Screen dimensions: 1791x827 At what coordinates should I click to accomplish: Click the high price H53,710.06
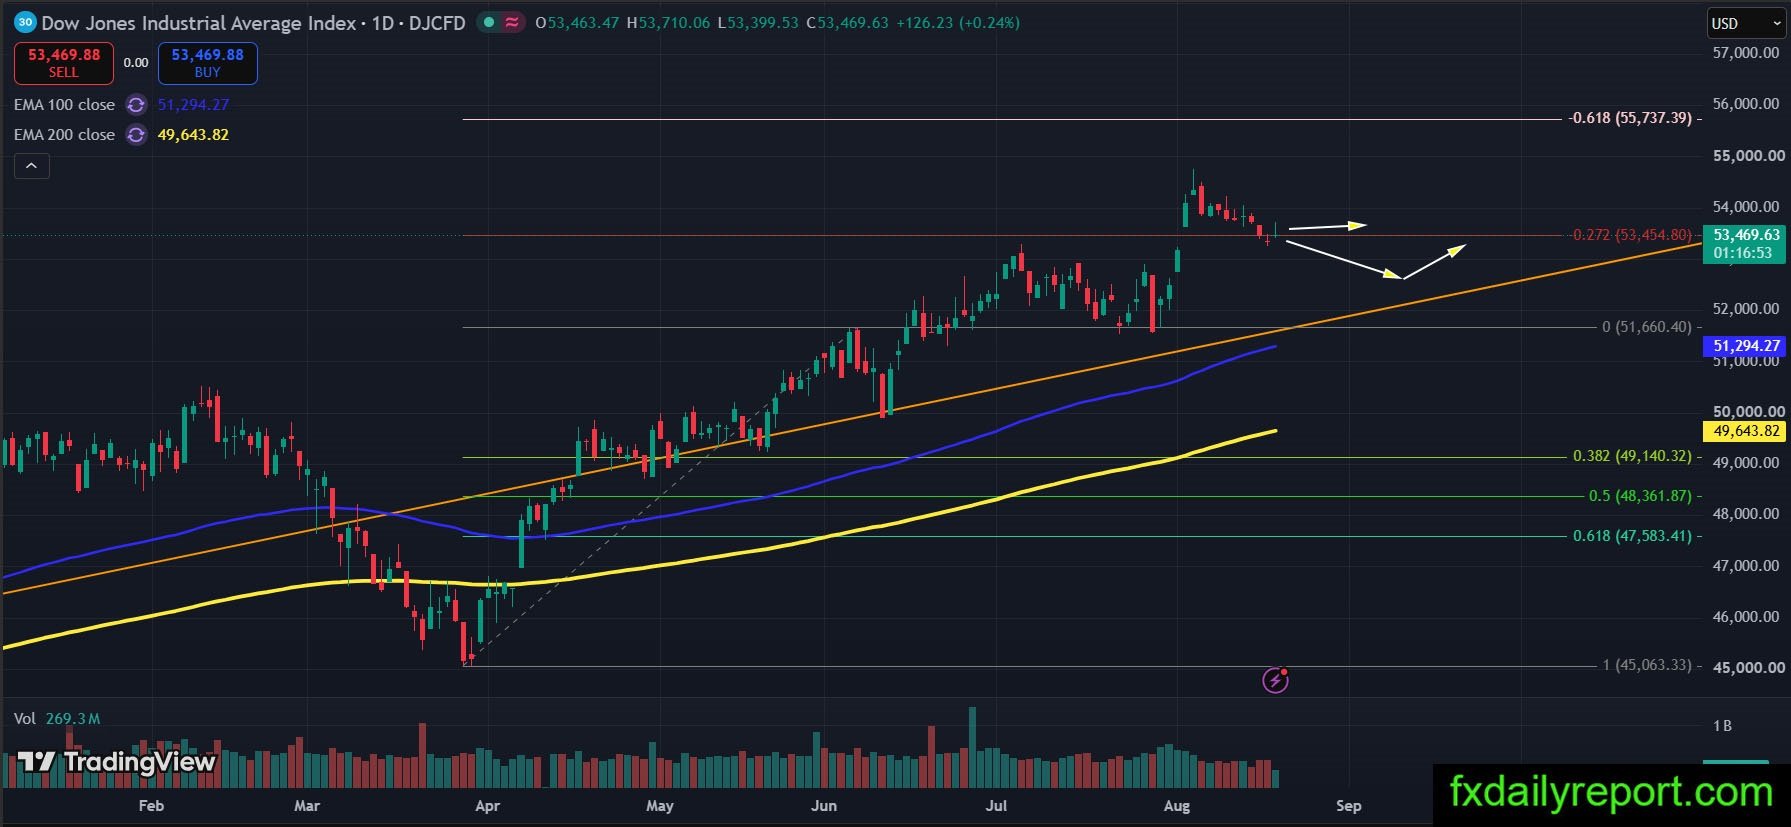(668, 22)
